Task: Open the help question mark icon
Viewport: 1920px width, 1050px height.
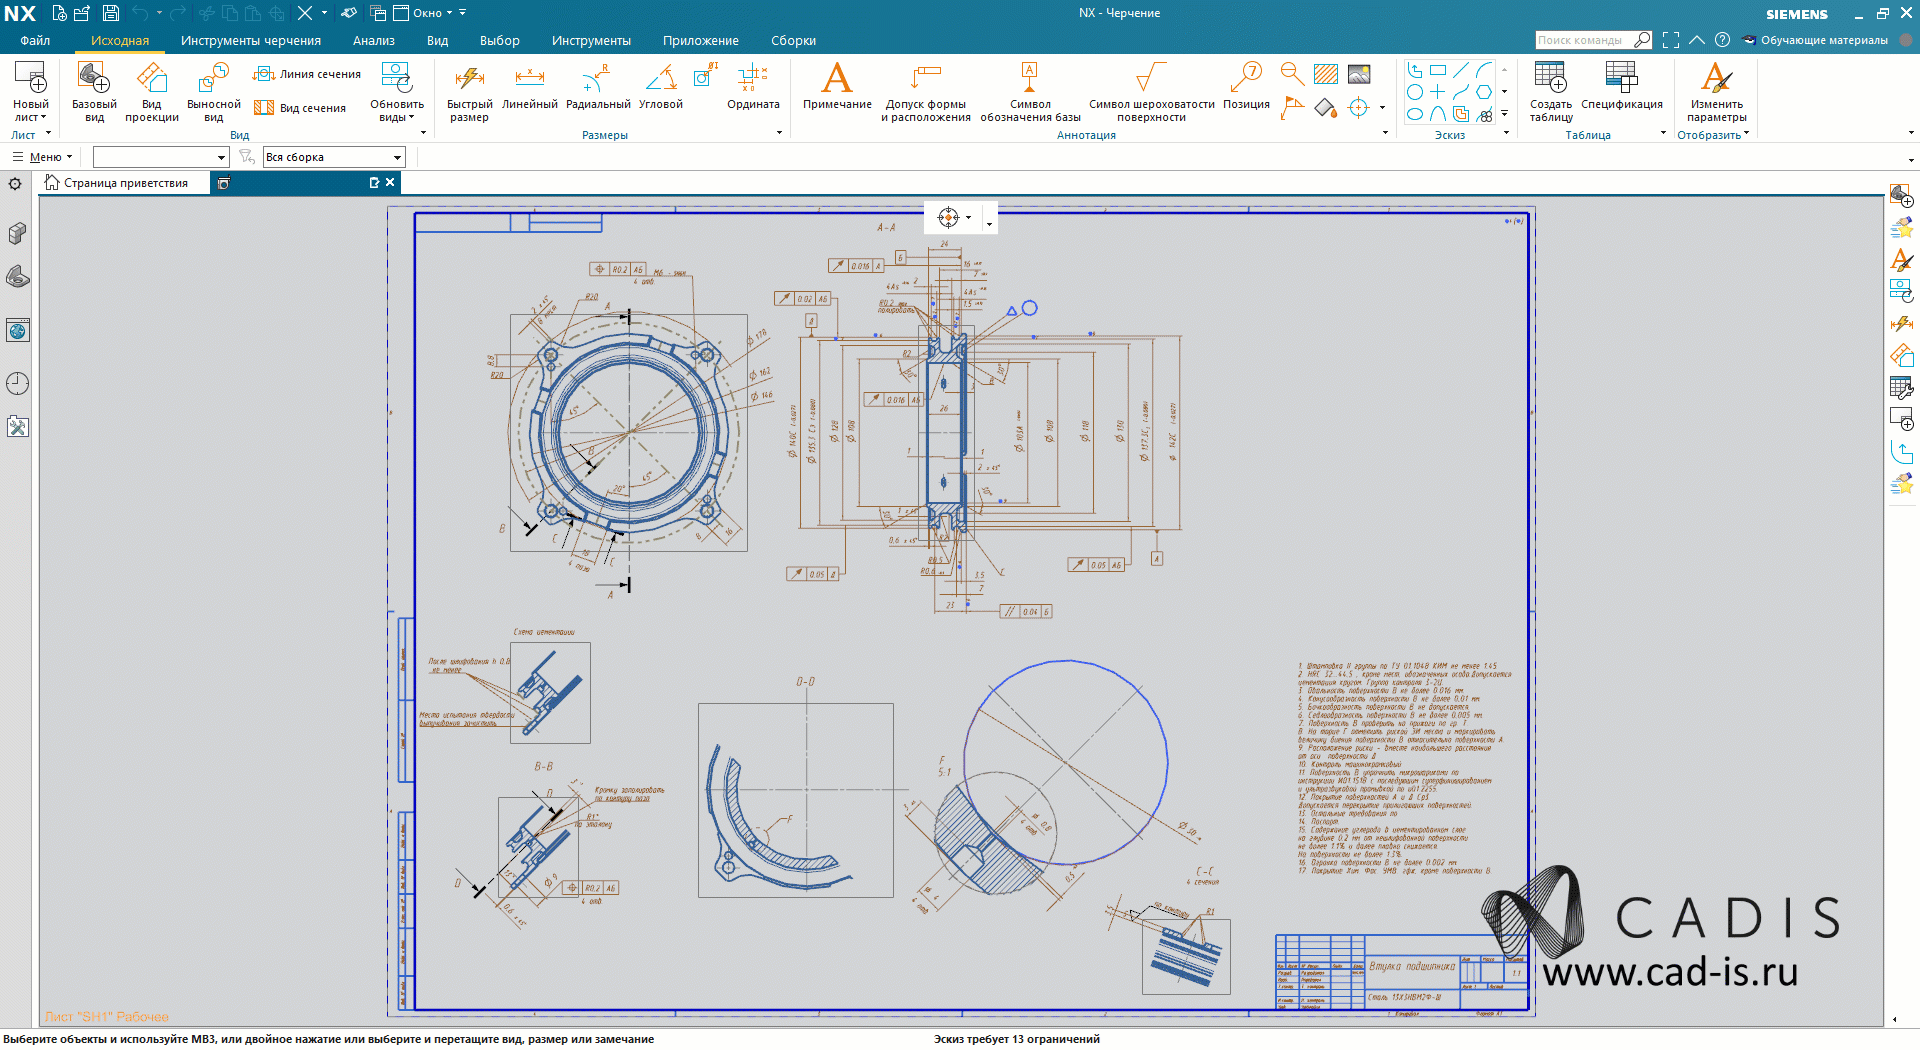Action: coord(1722,40)
